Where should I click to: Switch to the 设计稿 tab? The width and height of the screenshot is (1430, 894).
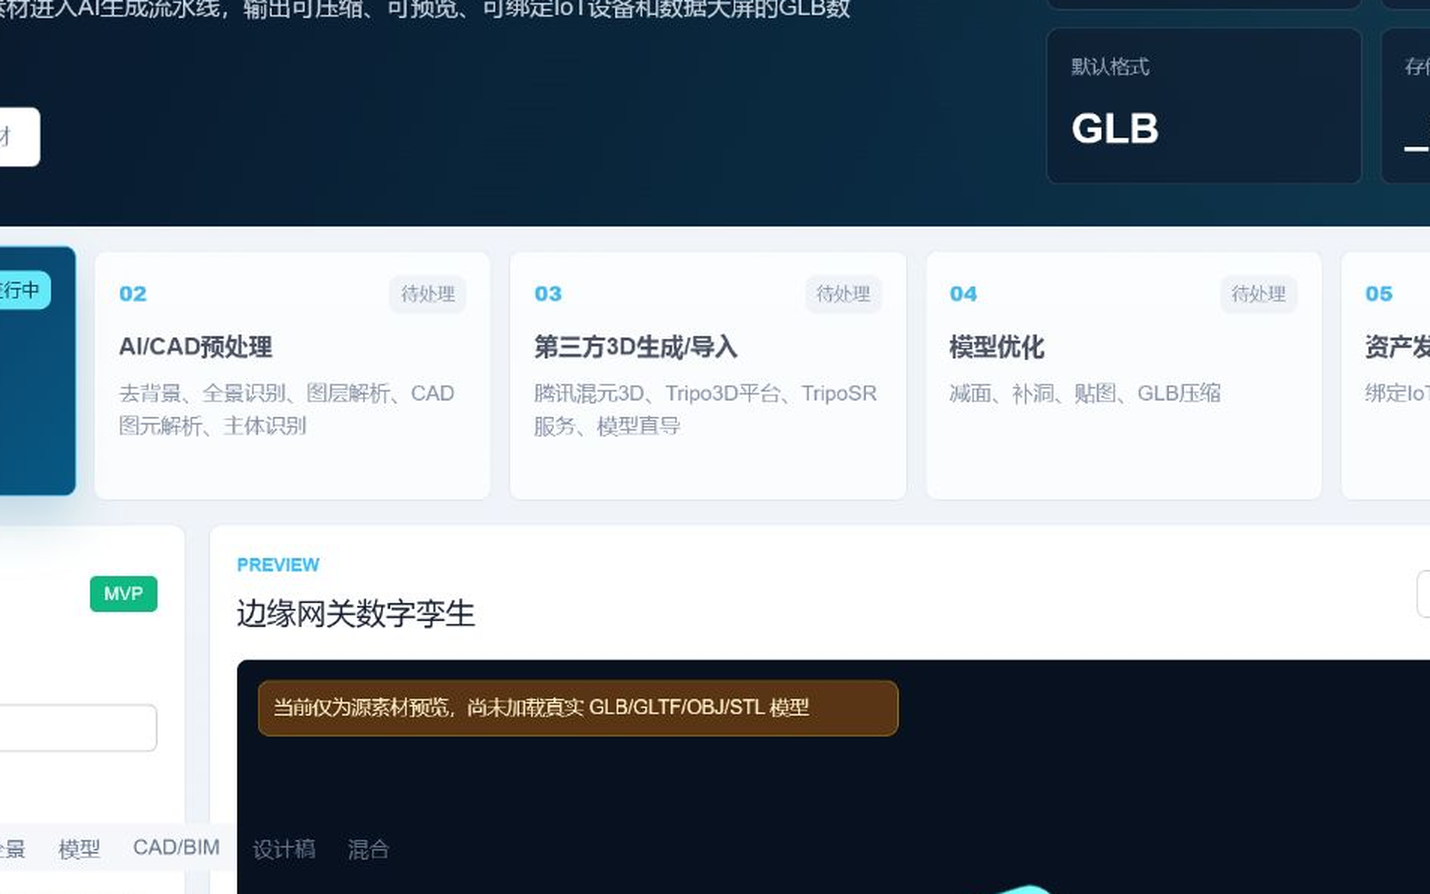(284, 849)
